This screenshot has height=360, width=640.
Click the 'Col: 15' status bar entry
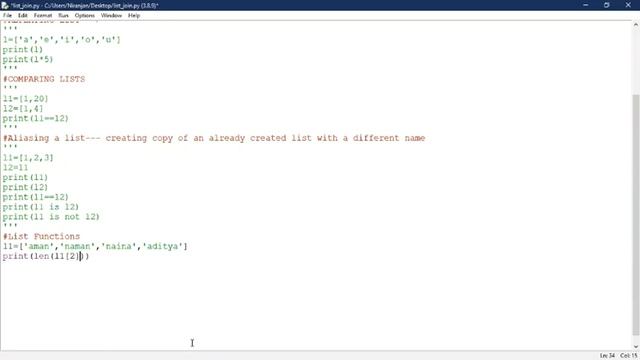click(629, 356)
